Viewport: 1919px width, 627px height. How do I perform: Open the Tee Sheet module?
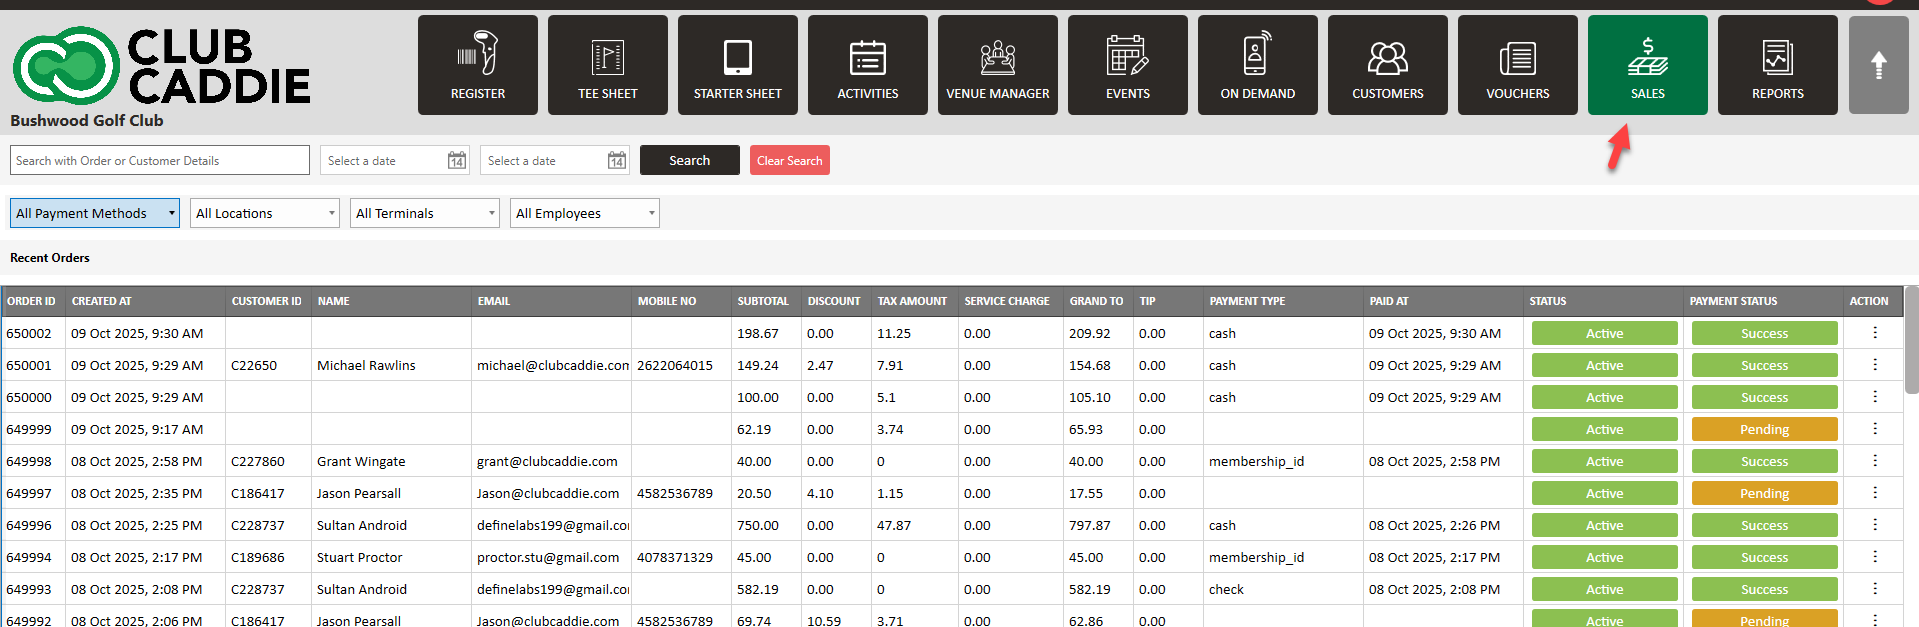click(607, 65)
